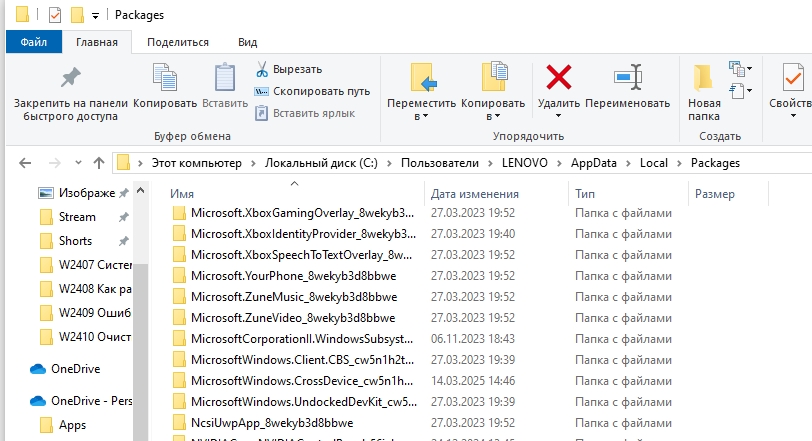Click the sidebar scroll-up arrow

click(x=140, y=190)
